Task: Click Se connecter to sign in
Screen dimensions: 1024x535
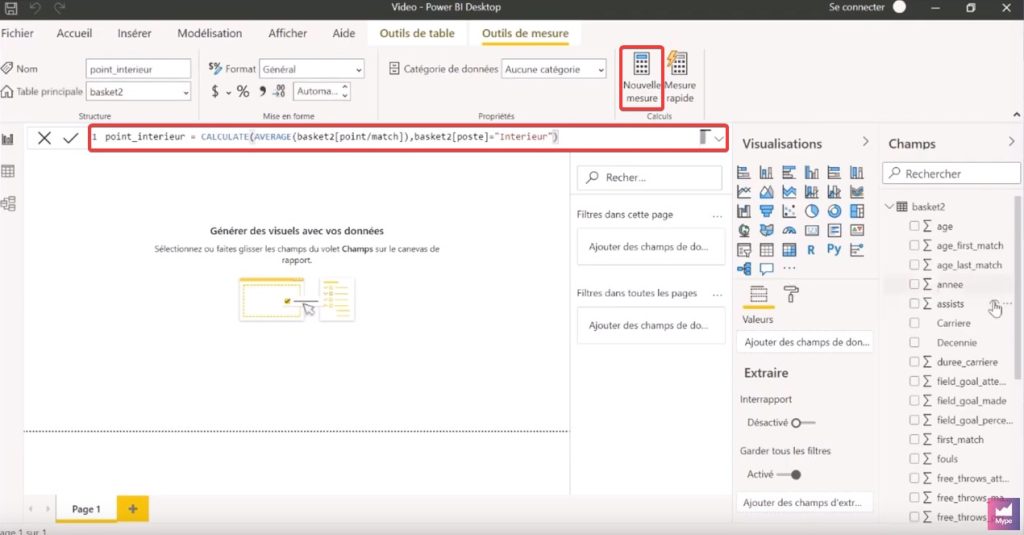Action: pyautogui.click(x=856, y=7)
